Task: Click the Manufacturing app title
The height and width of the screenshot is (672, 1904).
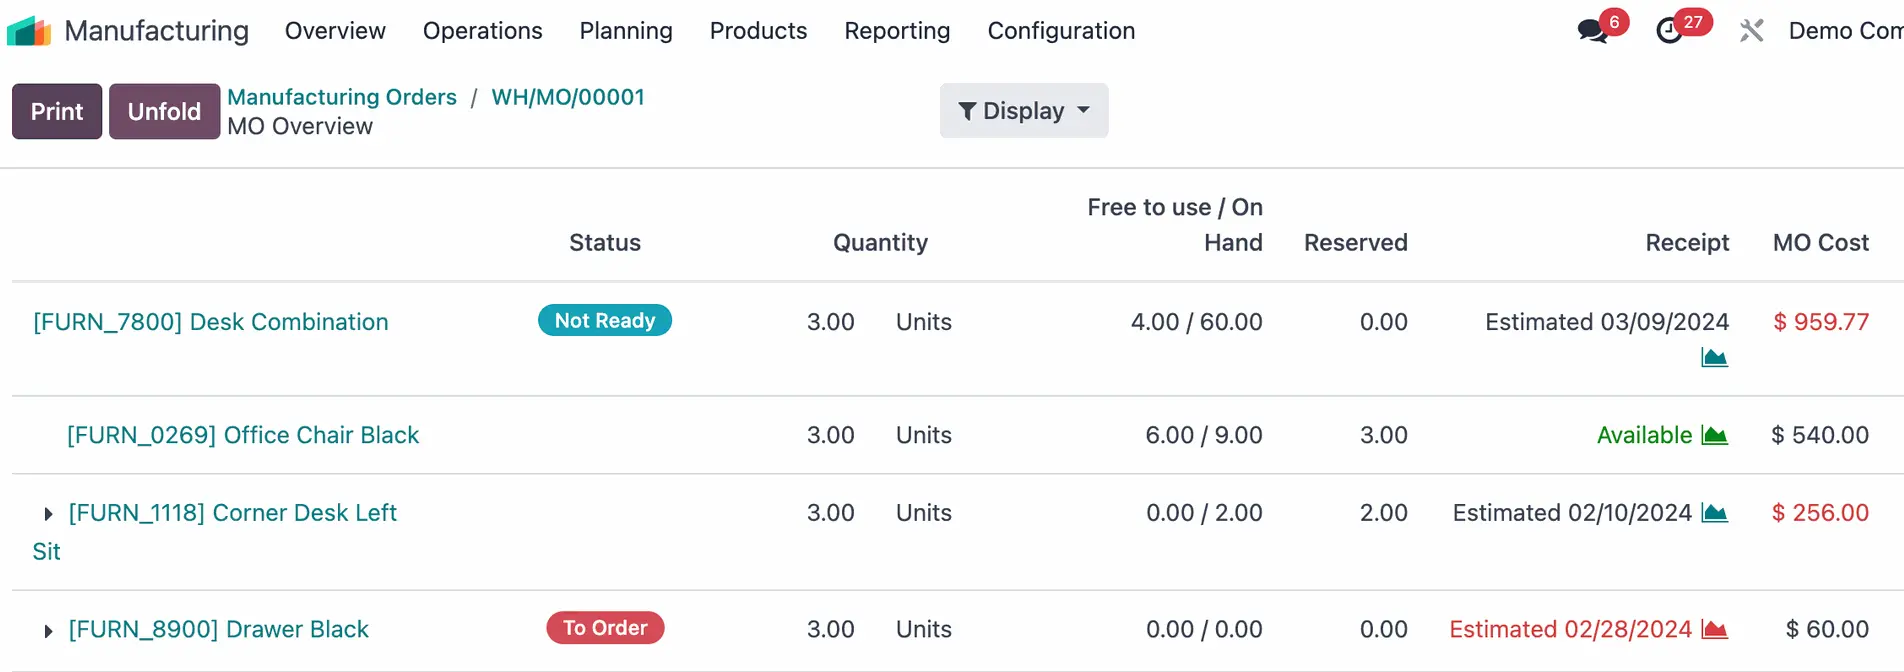Action: [157, 31]
